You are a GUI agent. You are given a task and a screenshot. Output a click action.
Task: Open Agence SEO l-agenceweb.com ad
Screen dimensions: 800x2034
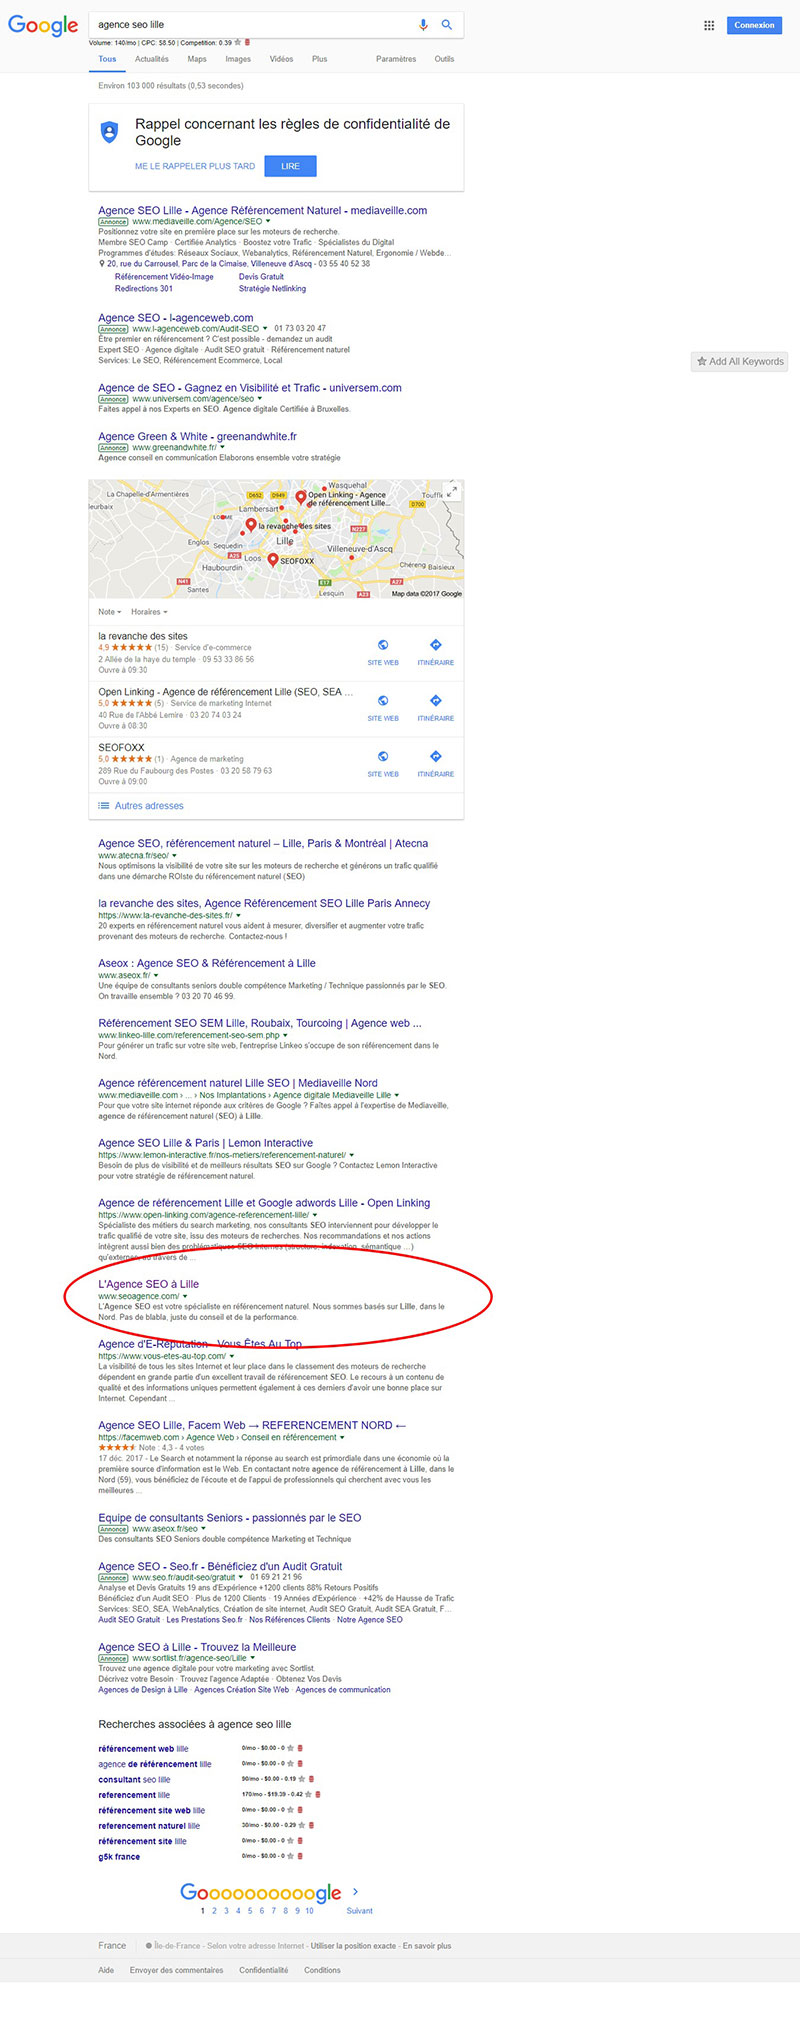[x=175, y=318]
